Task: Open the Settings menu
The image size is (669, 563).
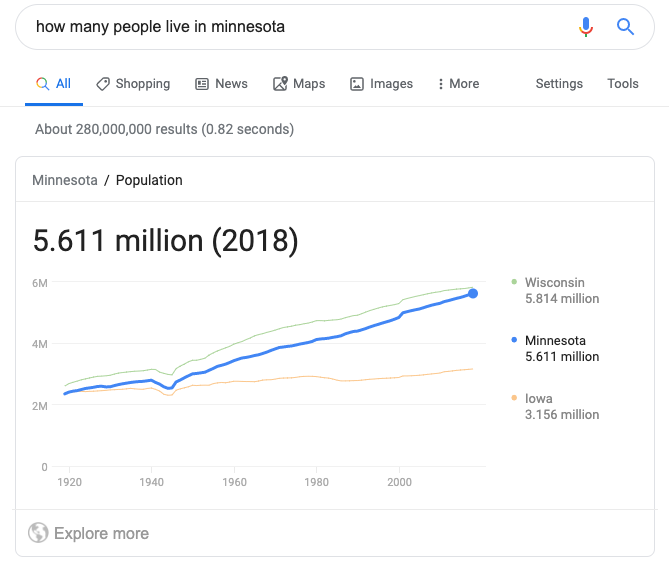Action: click(559, 84)
